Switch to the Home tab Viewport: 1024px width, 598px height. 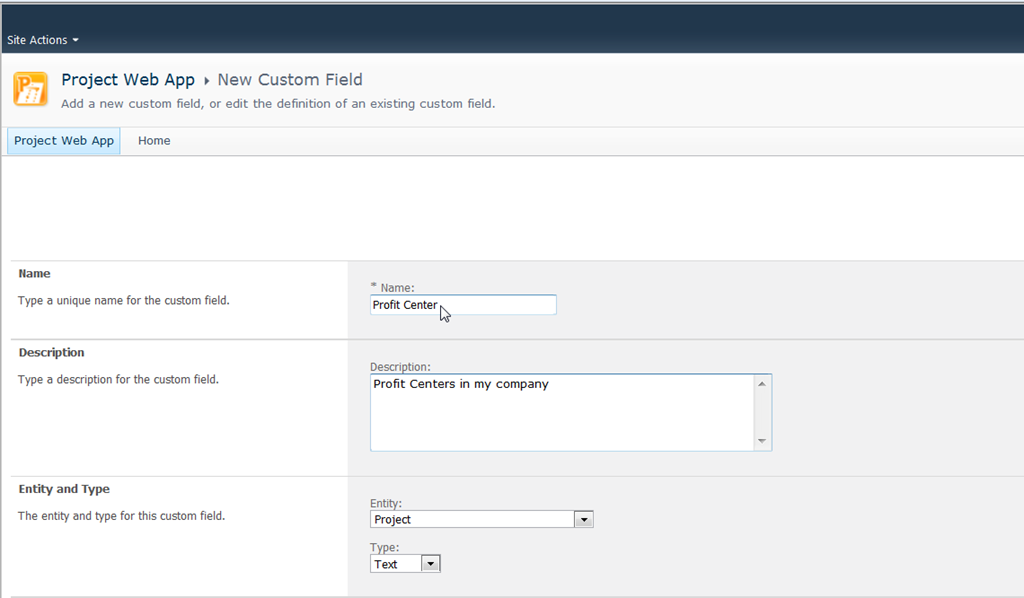click(x=154, y=141)
